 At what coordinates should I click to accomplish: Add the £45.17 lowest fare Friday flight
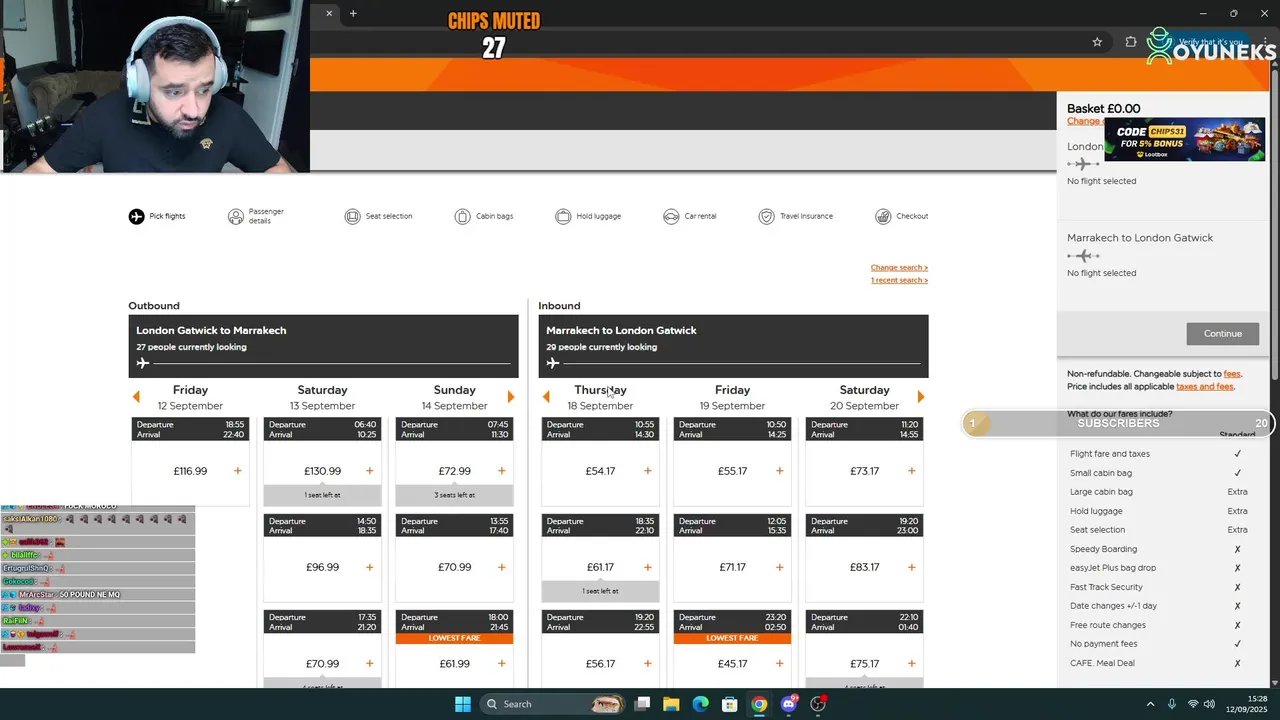coord(779,663)
